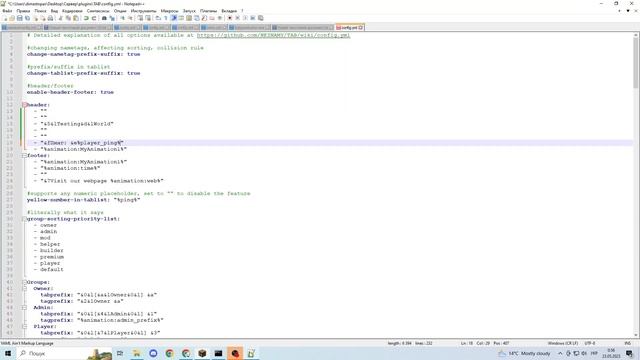Image resolution: width=640 pixels, height=360 pixels.
Task: Open the Document Map toolbar icon
Action: pyautogui.click(x=189, y=18)
